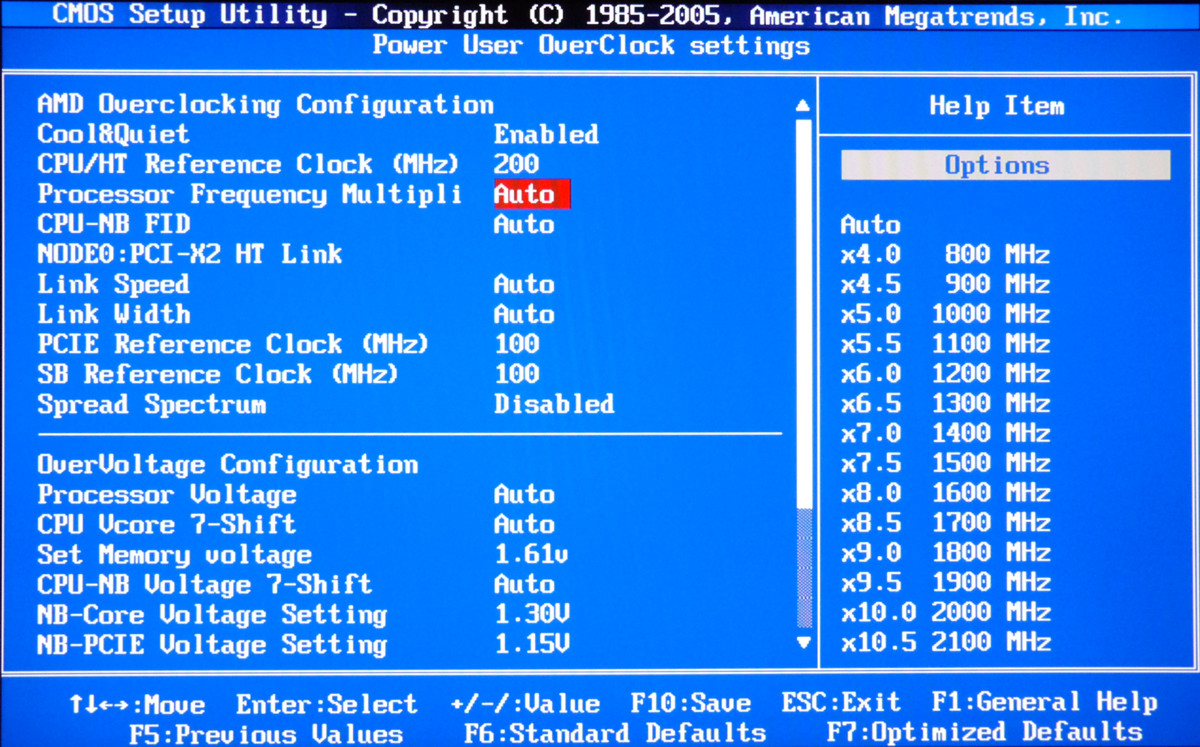The height and width of the screenshot is (747, 1200).
Task: Click the AMD Overclocking Configuration heading
Action: [265, 105]
